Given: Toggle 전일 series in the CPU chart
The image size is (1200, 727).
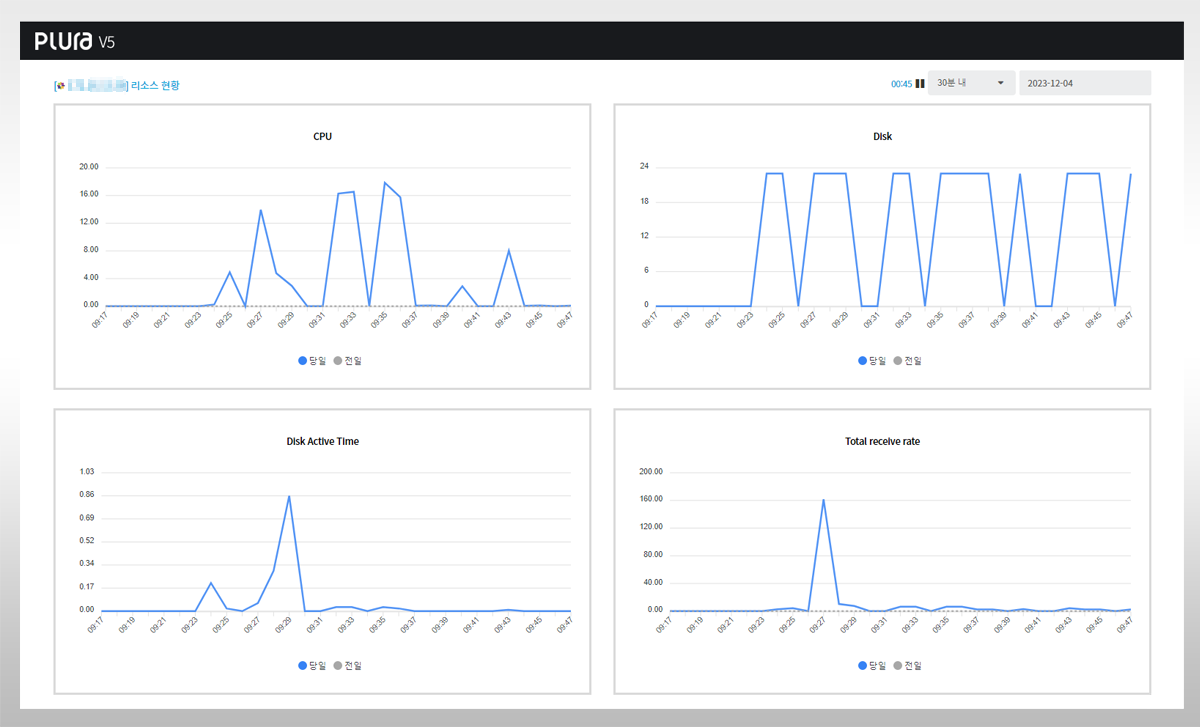Looking at the screenshot, I should point(349,360).
